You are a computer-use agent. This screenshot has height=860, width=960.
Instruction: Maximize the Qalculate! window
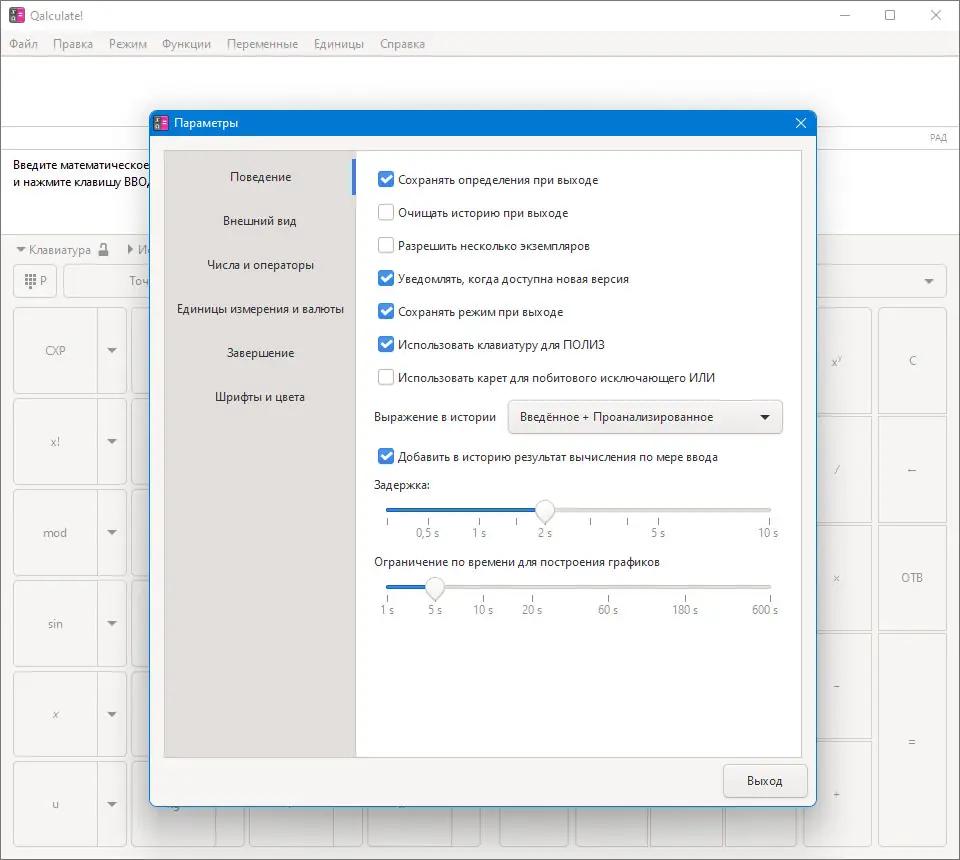click(890, 15)
